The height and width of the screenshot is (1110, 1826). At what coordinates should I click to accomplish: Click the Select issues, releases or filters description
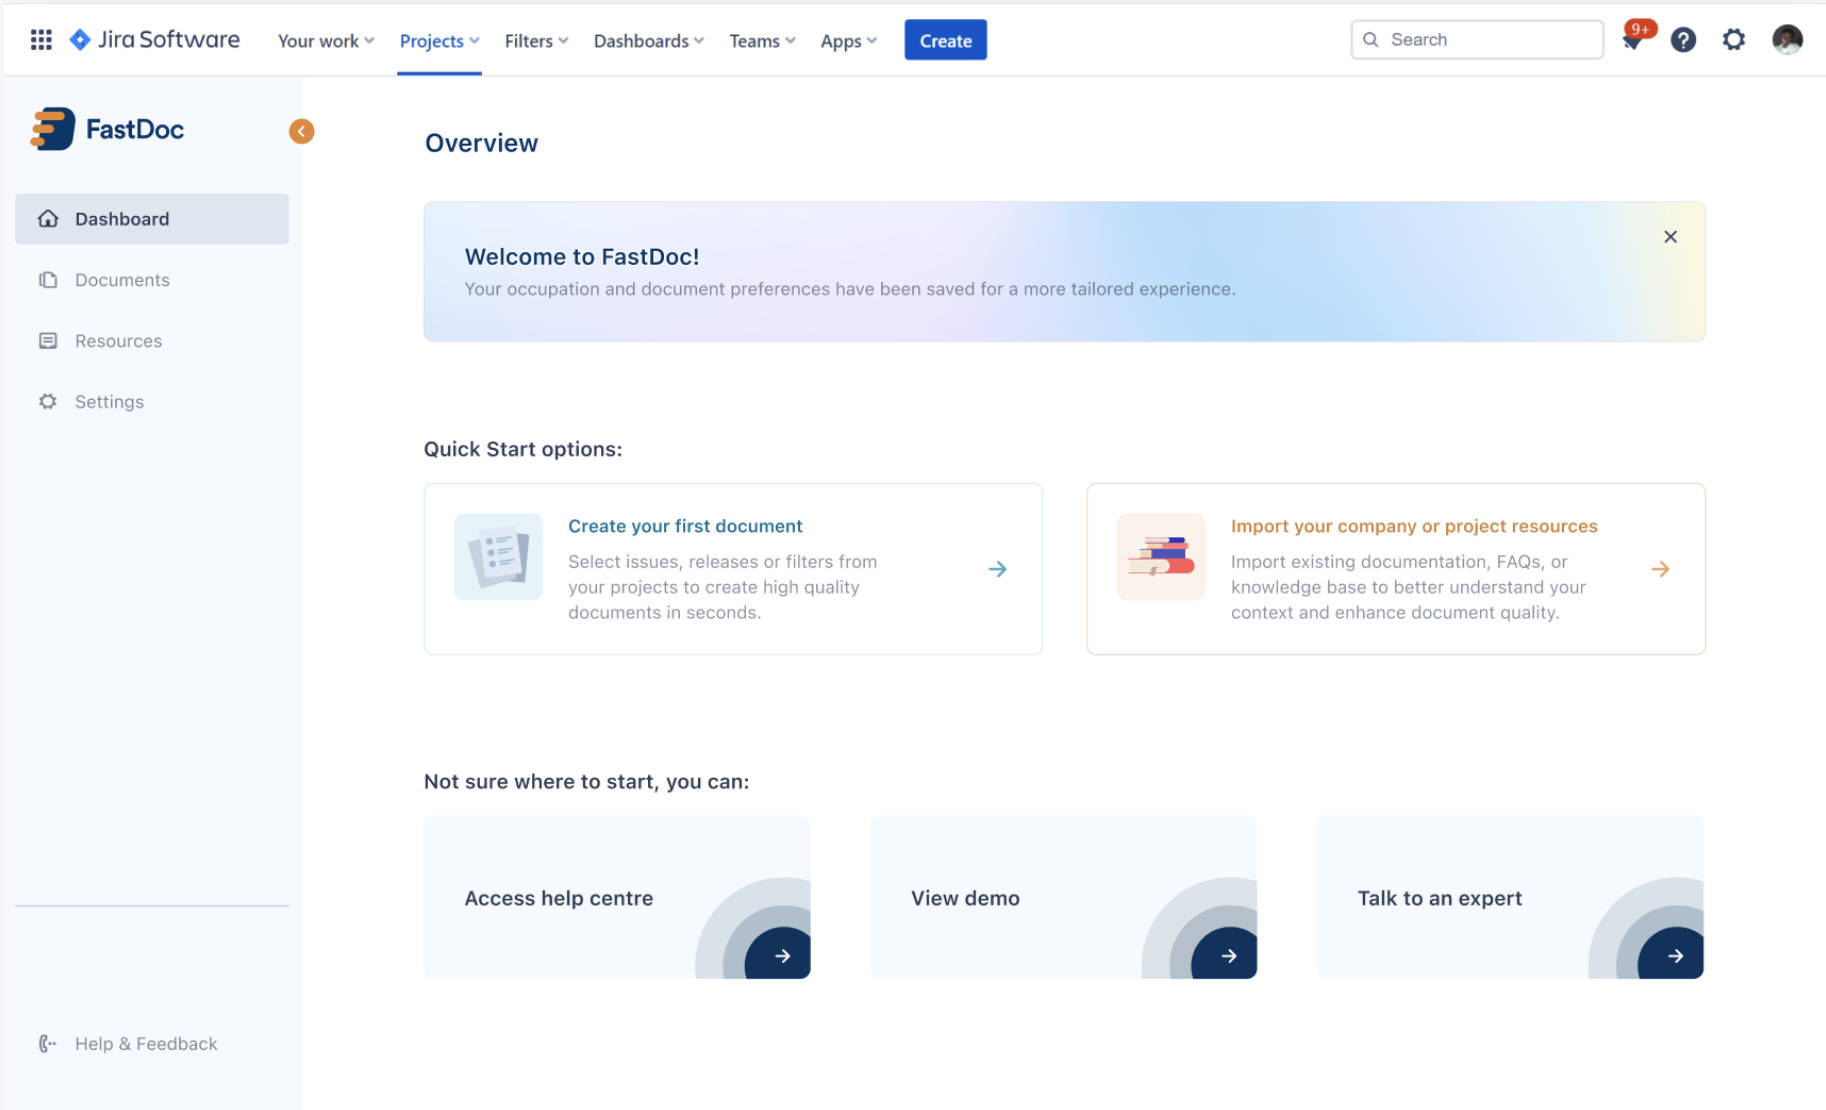(723, 587)
